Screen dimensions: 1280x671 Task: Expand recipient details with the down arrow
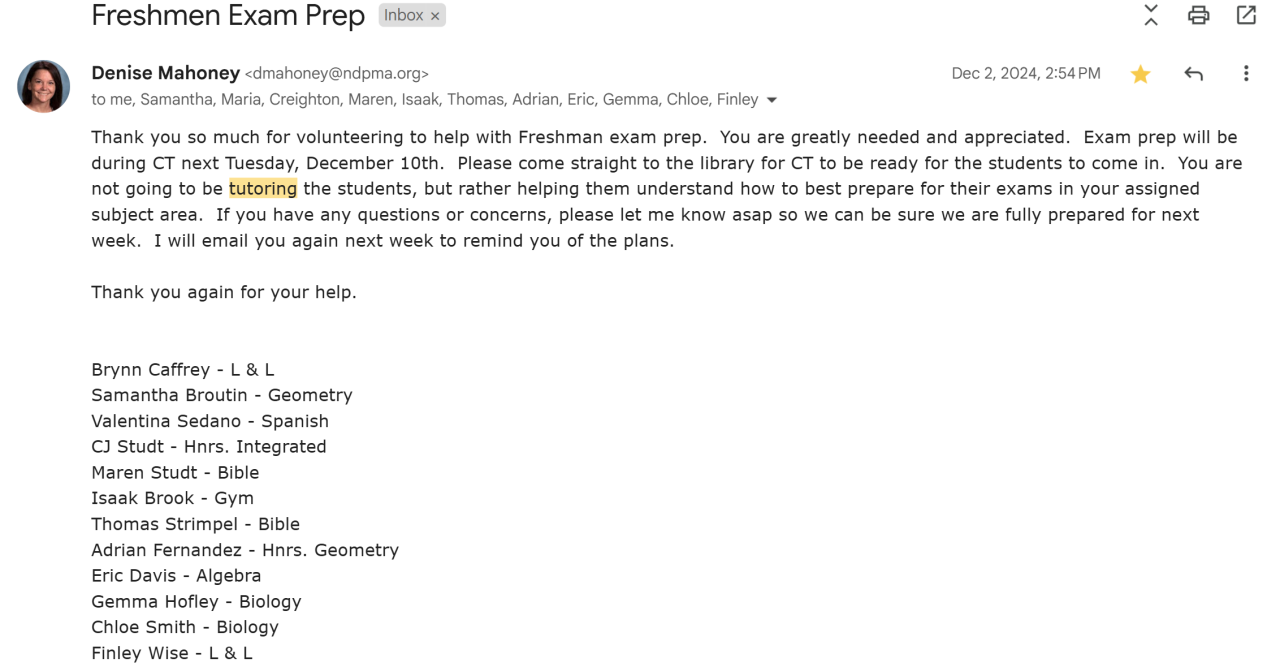[x=772, y=100]
